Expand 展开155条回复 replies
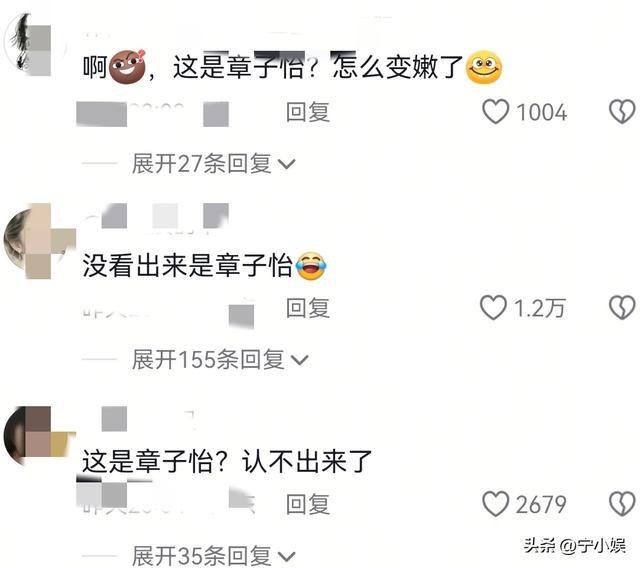Screen dimensions: 640x568 click(220, 359)
